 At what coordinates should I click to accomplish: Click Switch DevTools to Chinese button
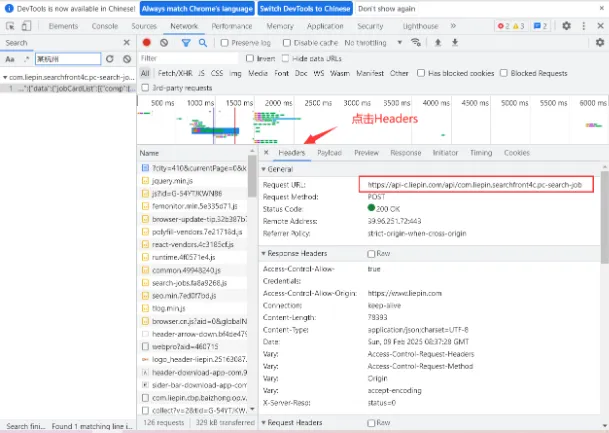(x=305, y=9)
